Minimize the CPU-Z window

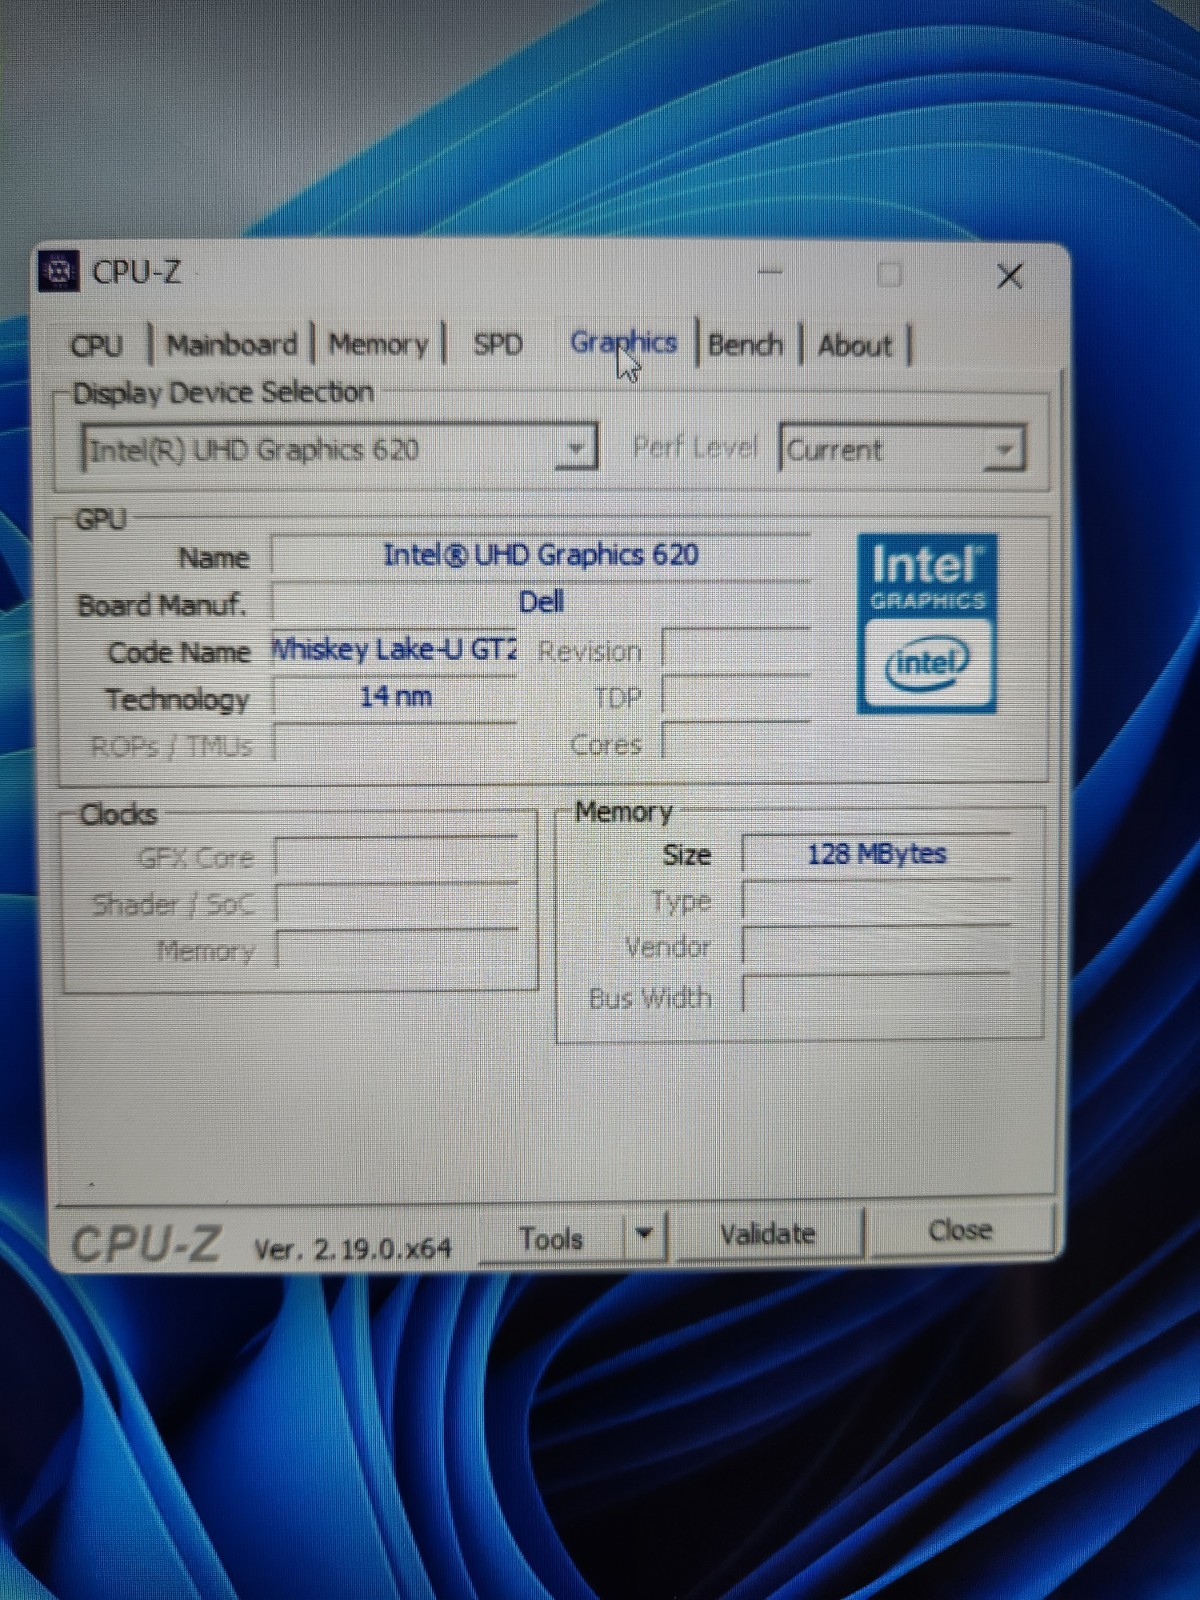770,273
